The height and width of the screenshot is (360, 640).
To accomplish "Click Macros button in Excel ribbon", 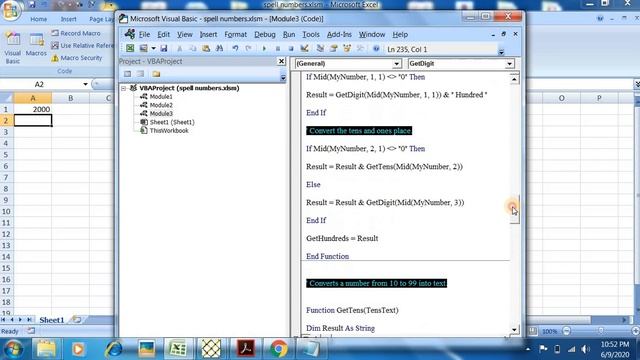I will pyautogui.click(x=36, y=45).
